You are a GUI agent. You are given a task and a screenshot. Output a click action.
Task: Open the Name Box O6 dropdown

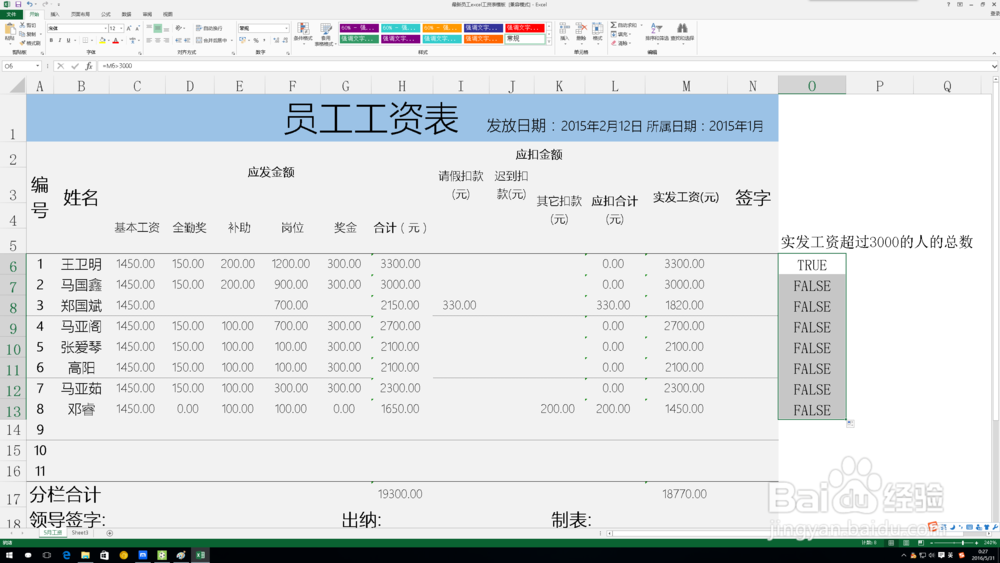38,66
